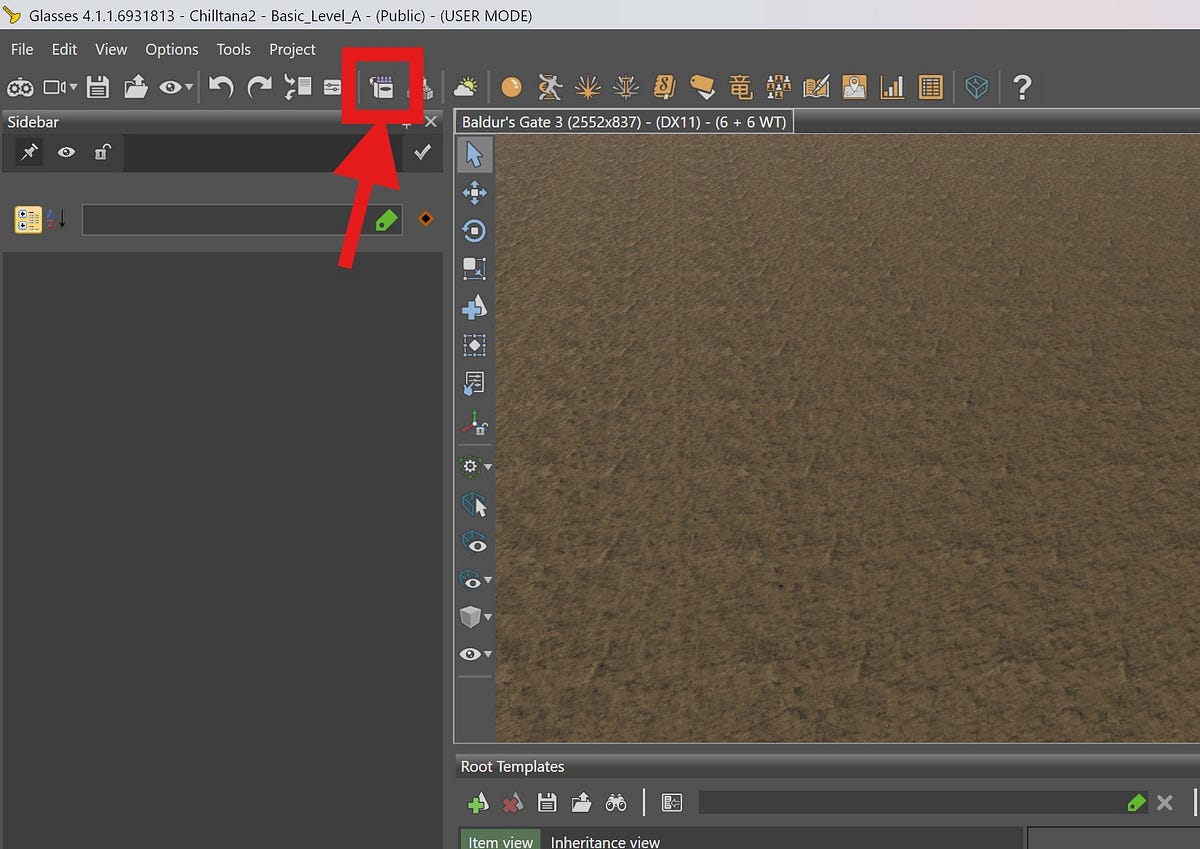Screen dimensions: 1200x849
Task: Select the tag tool in the top toolbar
Action: coord(703,87)
